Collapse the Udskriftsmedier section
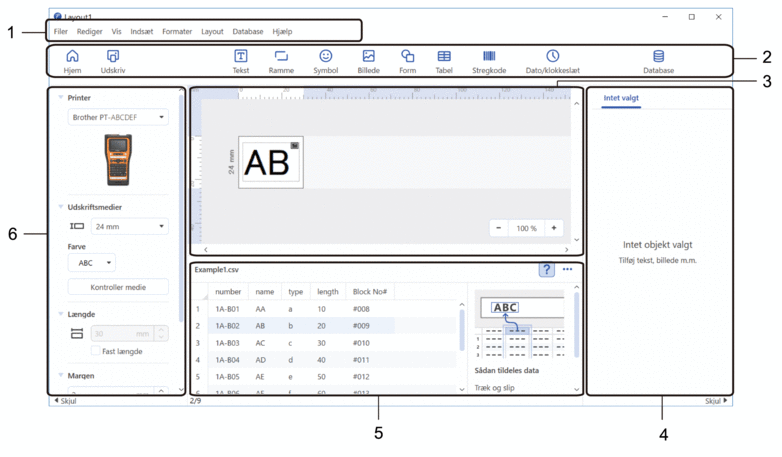 coord(60,205)
